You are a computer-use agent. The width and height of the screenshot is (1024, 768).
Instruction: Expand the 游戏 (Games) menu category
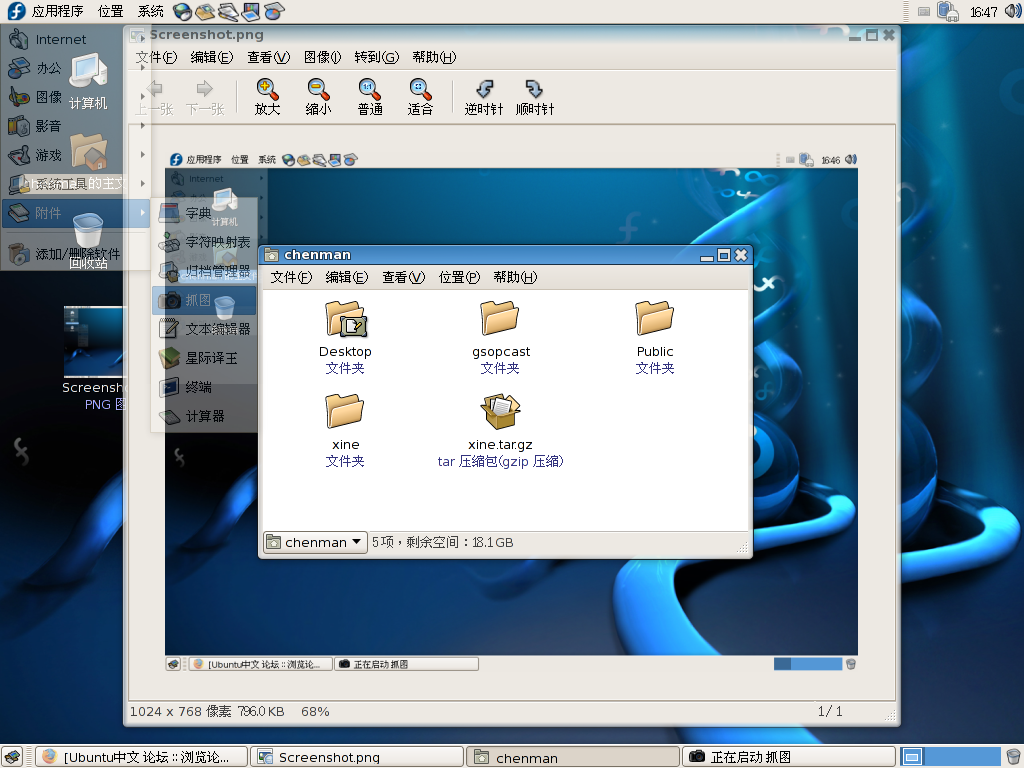point(76,155)
